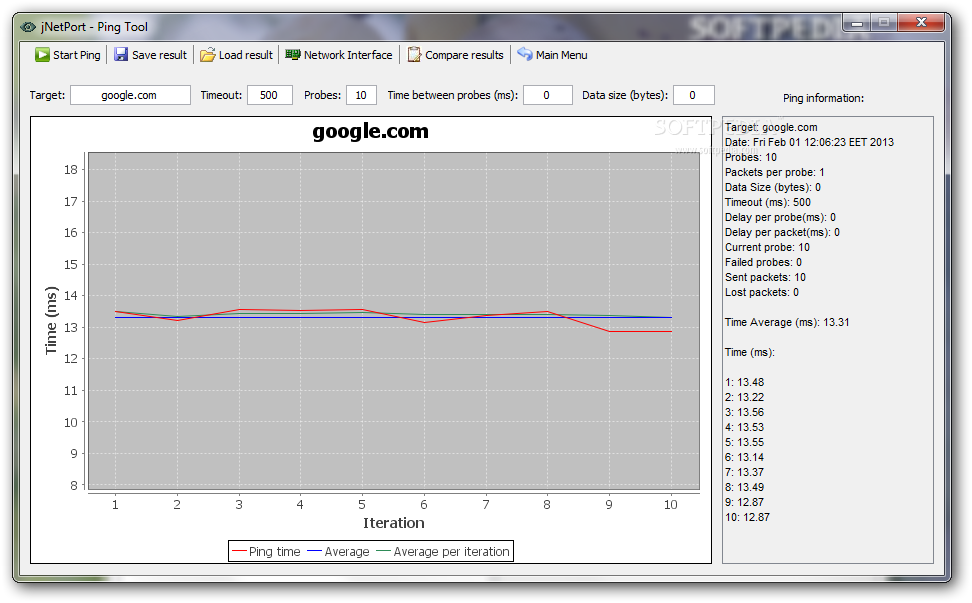Click the 'Sent packets: 10' line
The width and height of the screenshot is (972, 603).
(766, 277)
